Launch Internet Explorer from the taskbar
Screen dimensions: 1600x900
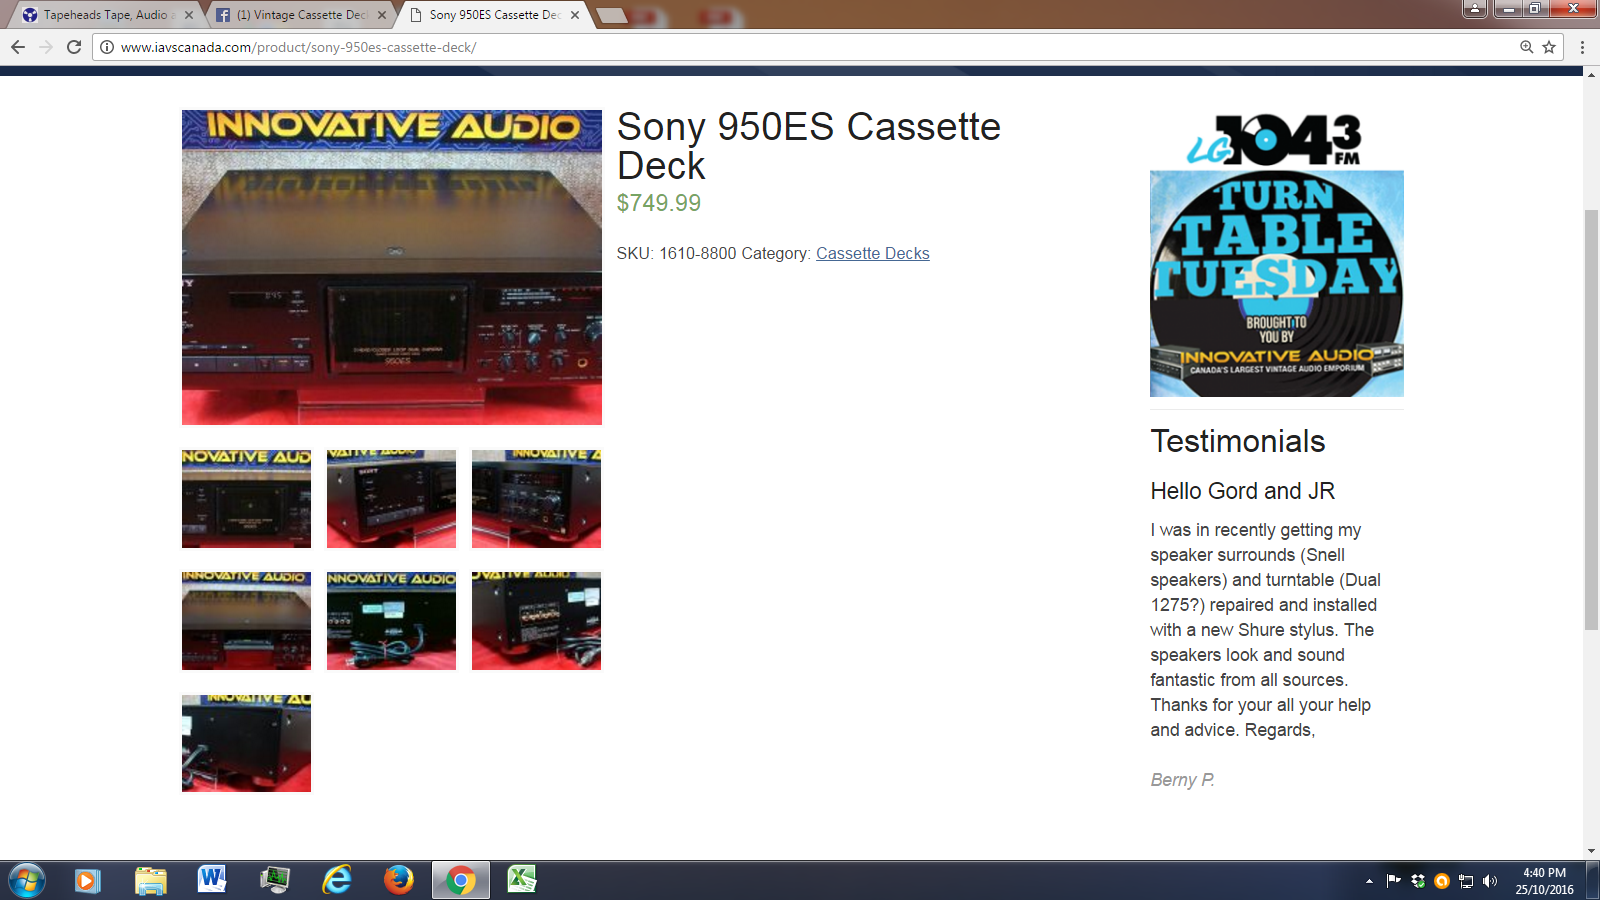337,880
